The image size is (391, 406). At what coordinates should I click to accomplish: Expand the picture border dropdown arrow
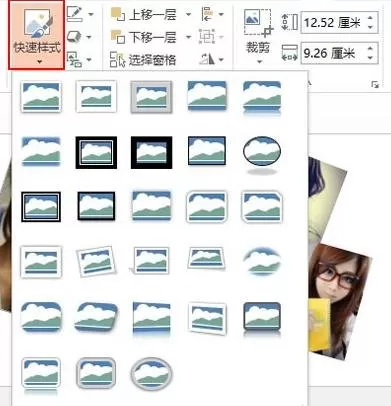tap(90, 15)
